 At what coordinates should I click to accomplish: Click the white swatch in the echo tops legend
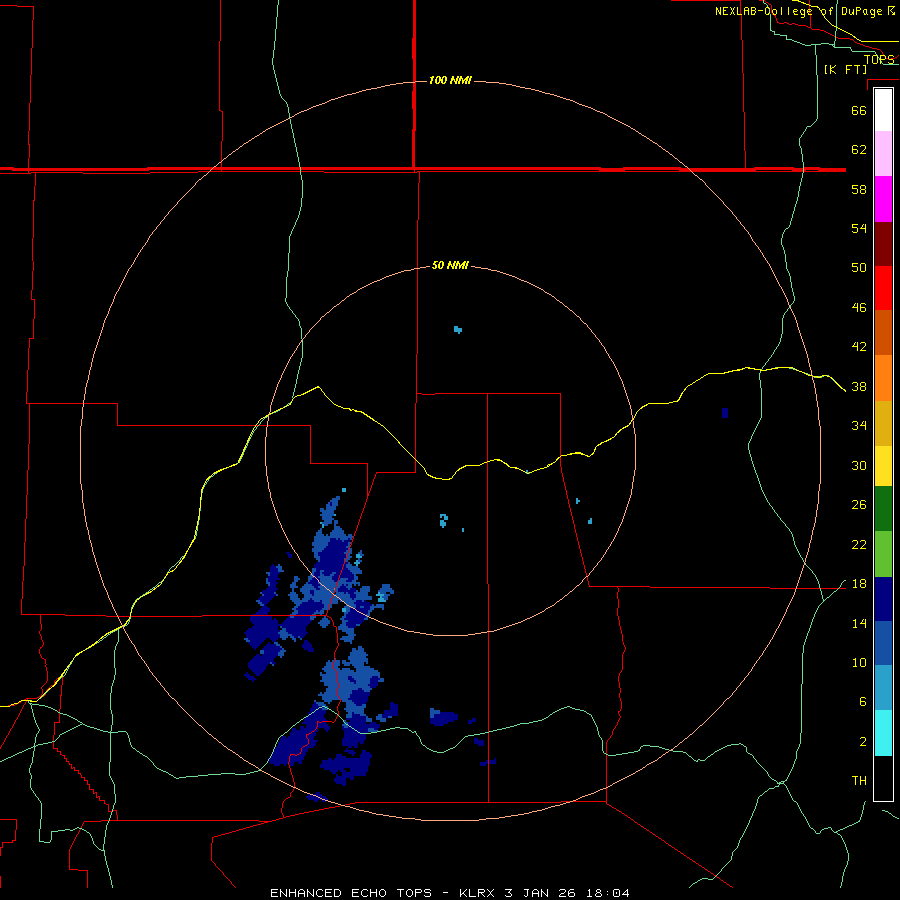click(x=883, y=110)
